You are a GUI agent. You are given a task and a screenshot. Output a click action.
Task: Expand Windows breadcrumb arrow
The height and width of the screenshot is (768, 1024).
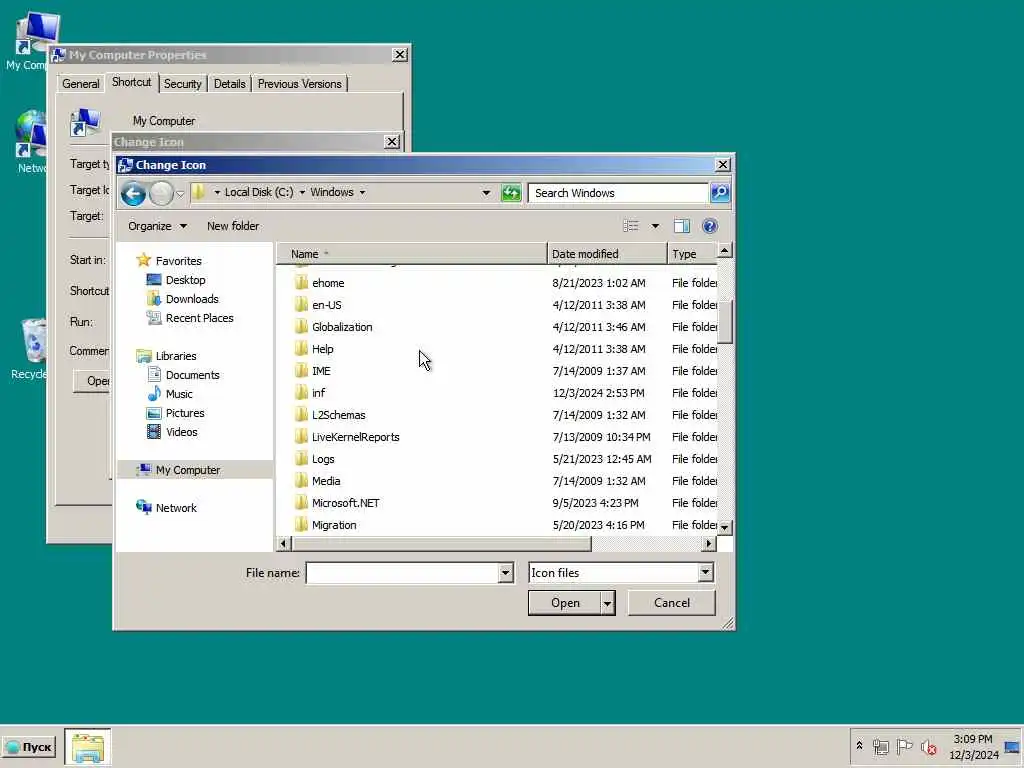pyautogui.click(x=362, y=192)
